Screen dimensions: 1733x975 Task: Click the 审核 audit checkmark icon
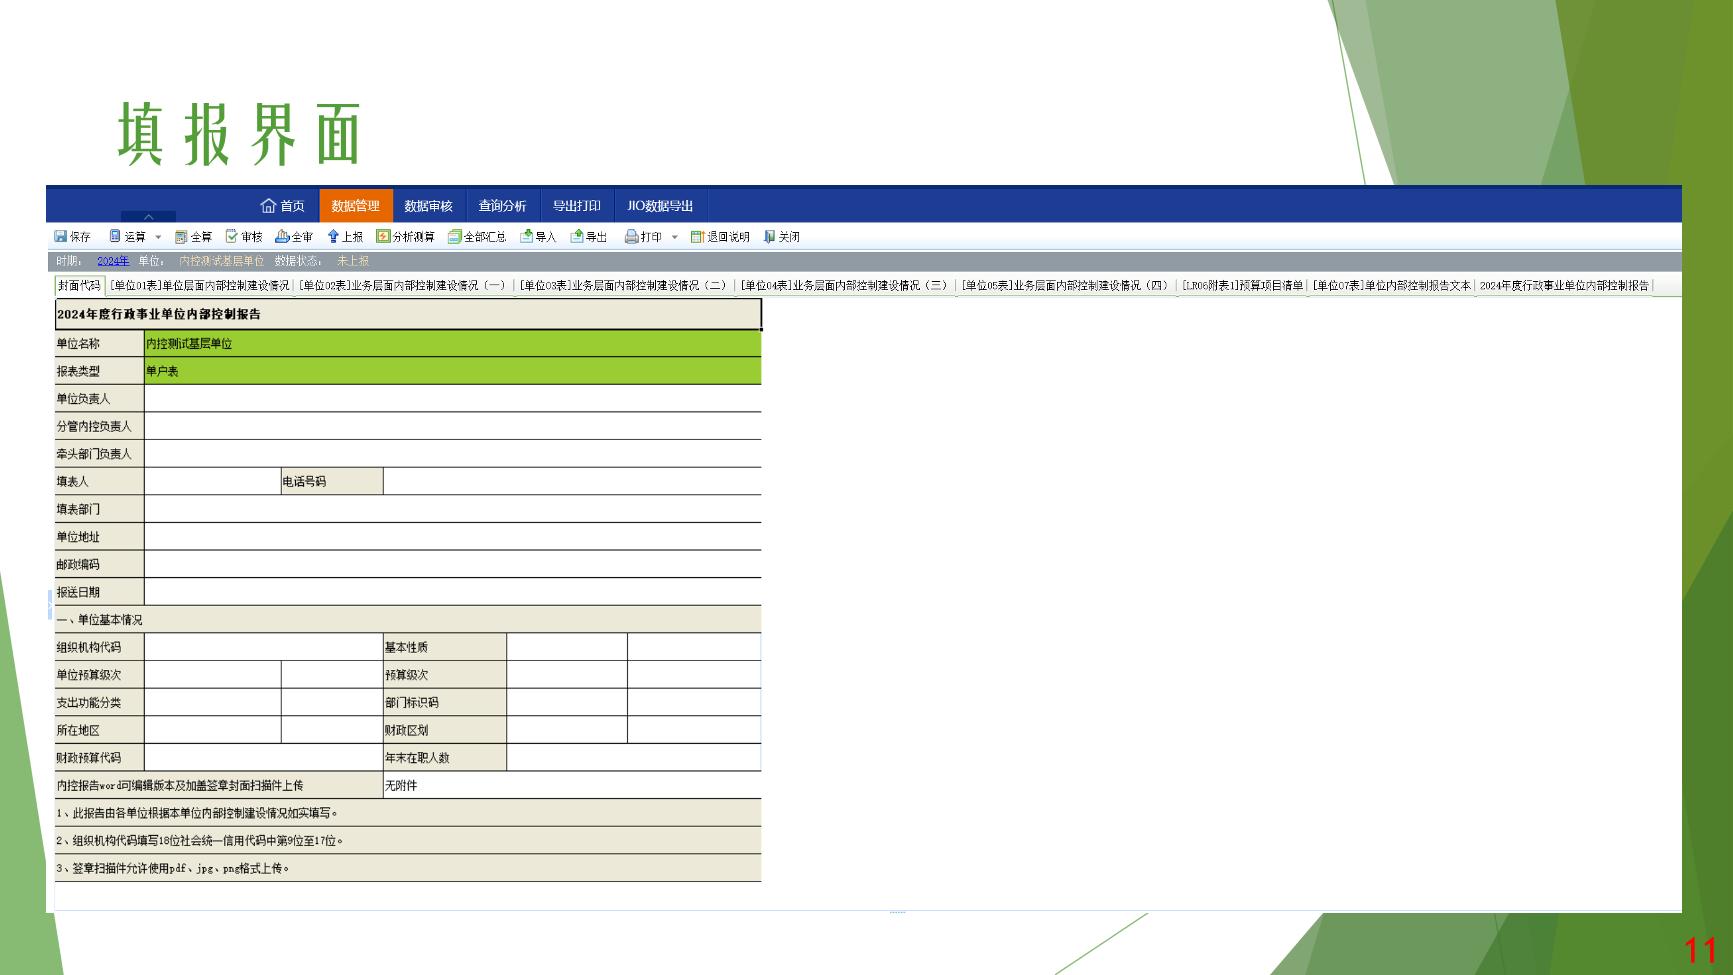[x=232, y=237]
